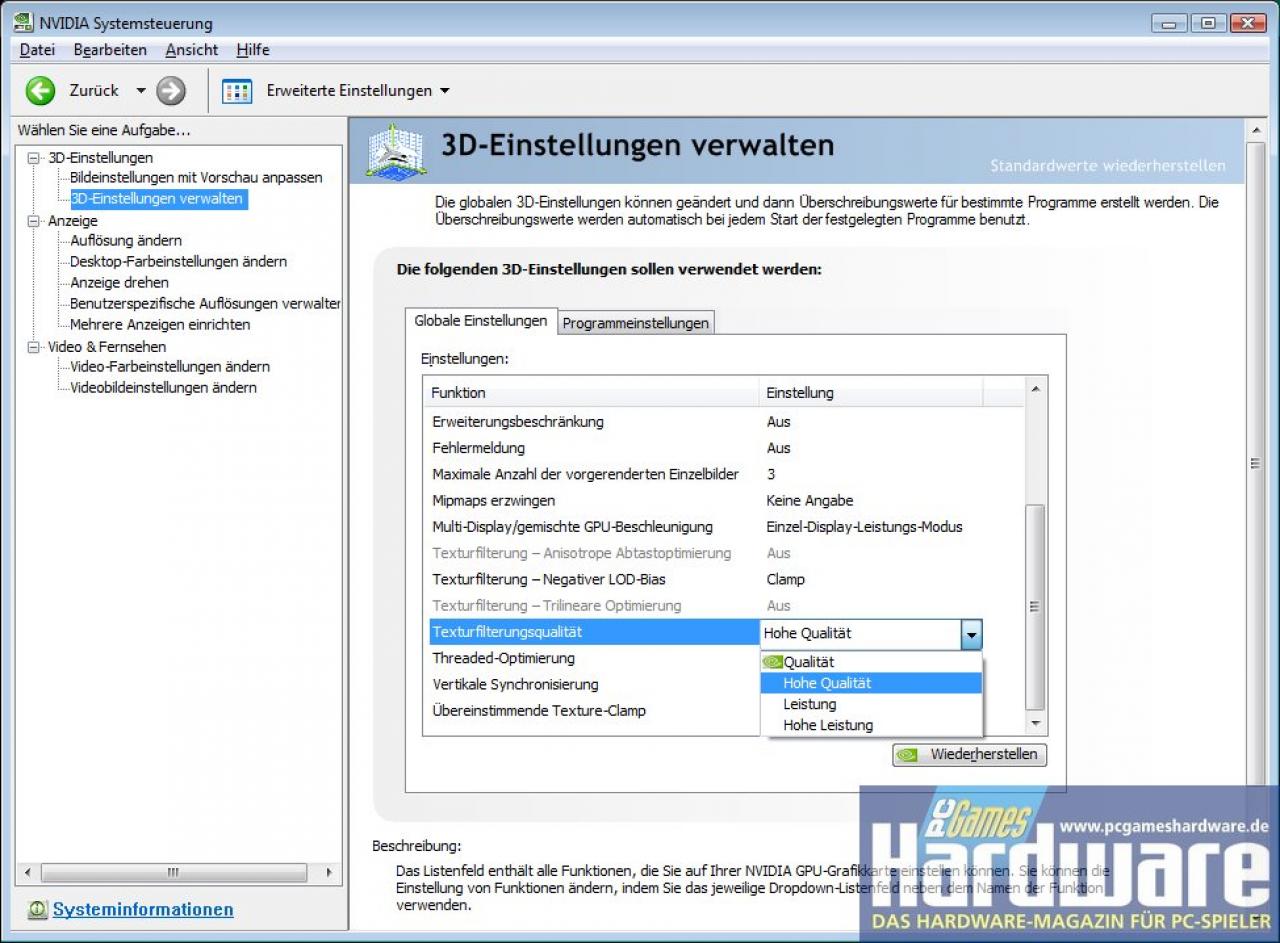Select 3D-Einstellungen verwalten in the tree
This screenshot has width=1280, height=943.
coord(157,199)
